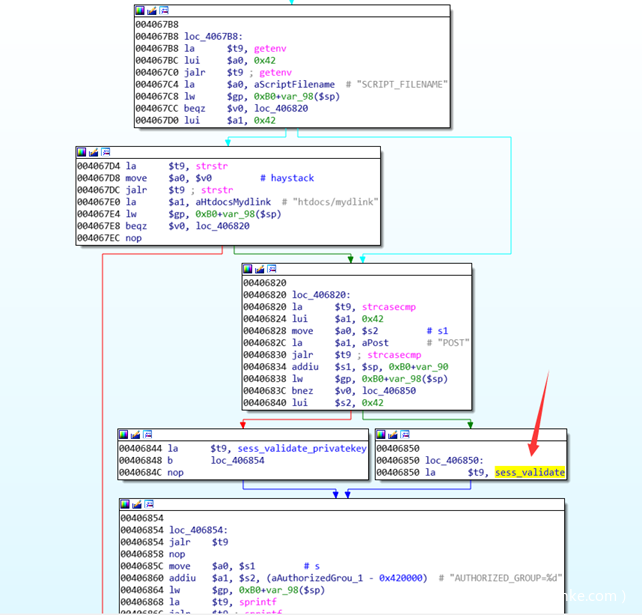Click "AUTHORIZED_GROUP=%d" string comment
Viewport: 642px width, 615px height.
pos(506,578)
